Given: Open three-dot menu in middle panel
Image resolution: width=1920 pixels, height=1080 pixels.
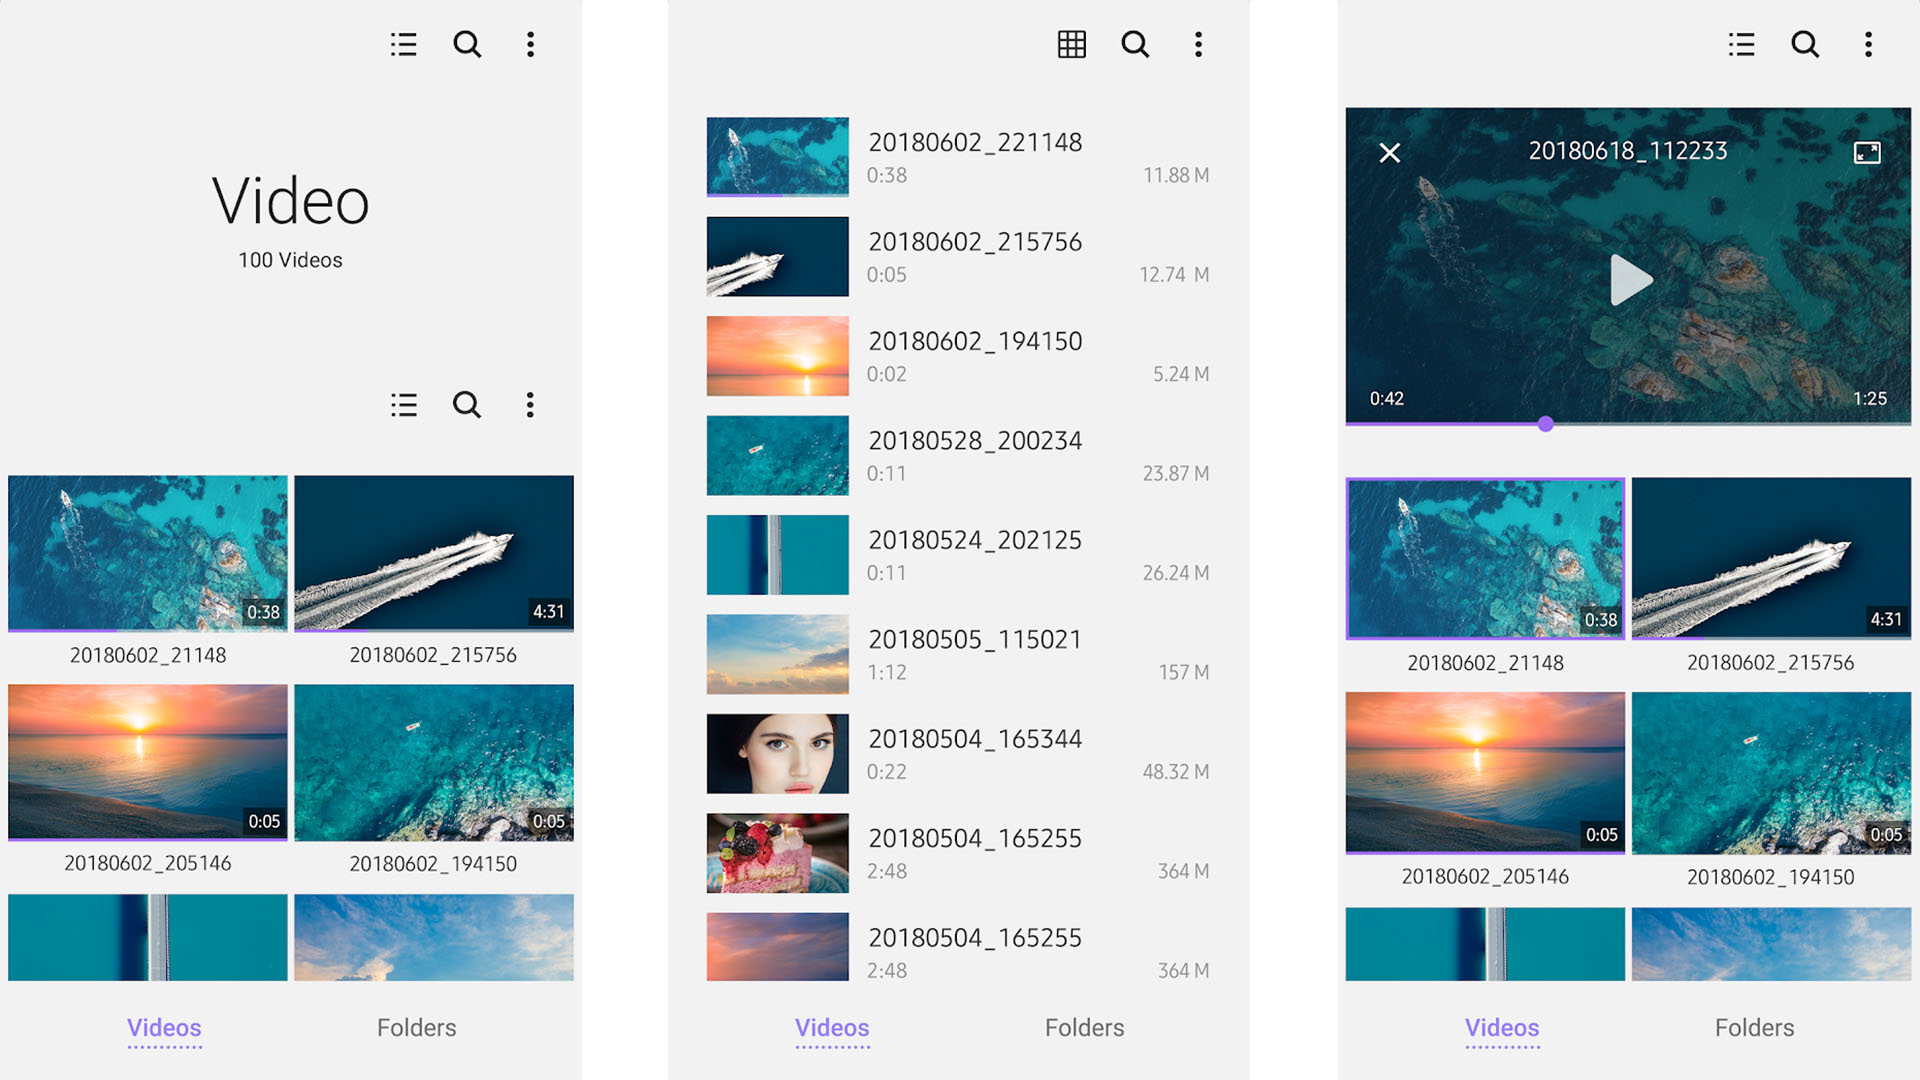Looking at the screenshot, I should point(1198,44).
